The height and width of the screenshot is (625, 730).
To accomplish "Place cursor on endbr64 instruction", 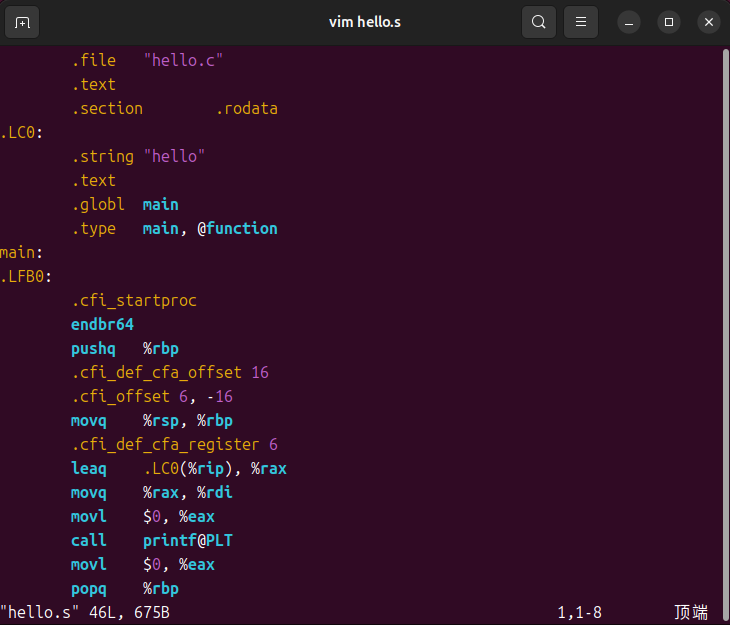I will point(102,324).
